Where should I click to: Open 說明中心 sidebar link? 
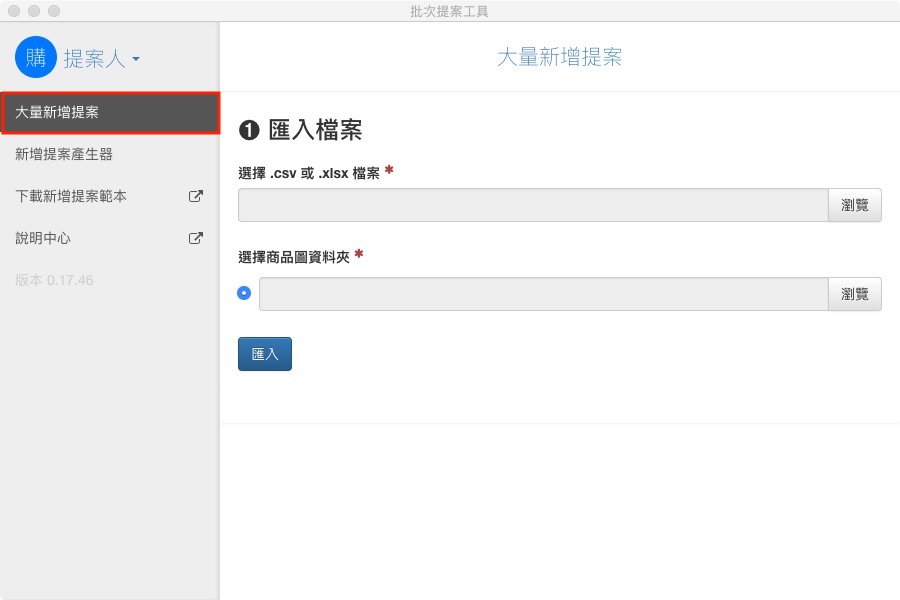click(x=43, y=238)
